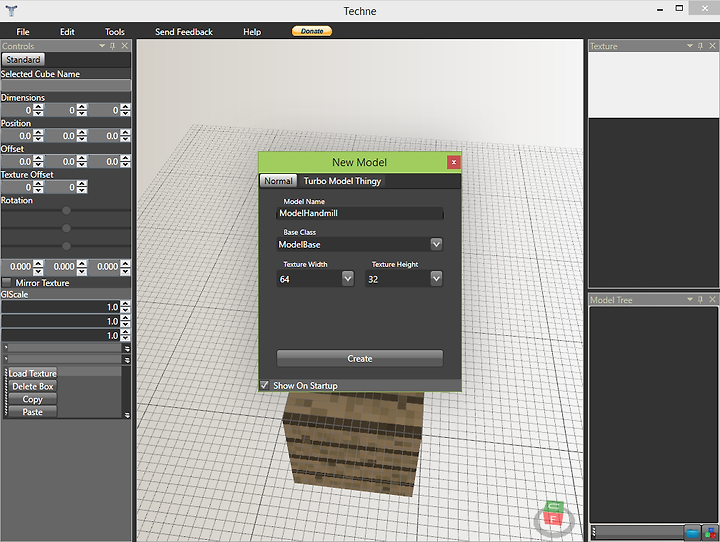Increase the first rotation value 0.000 stepper
Viewport: 720px width, 542px height.
pos(39,263)
